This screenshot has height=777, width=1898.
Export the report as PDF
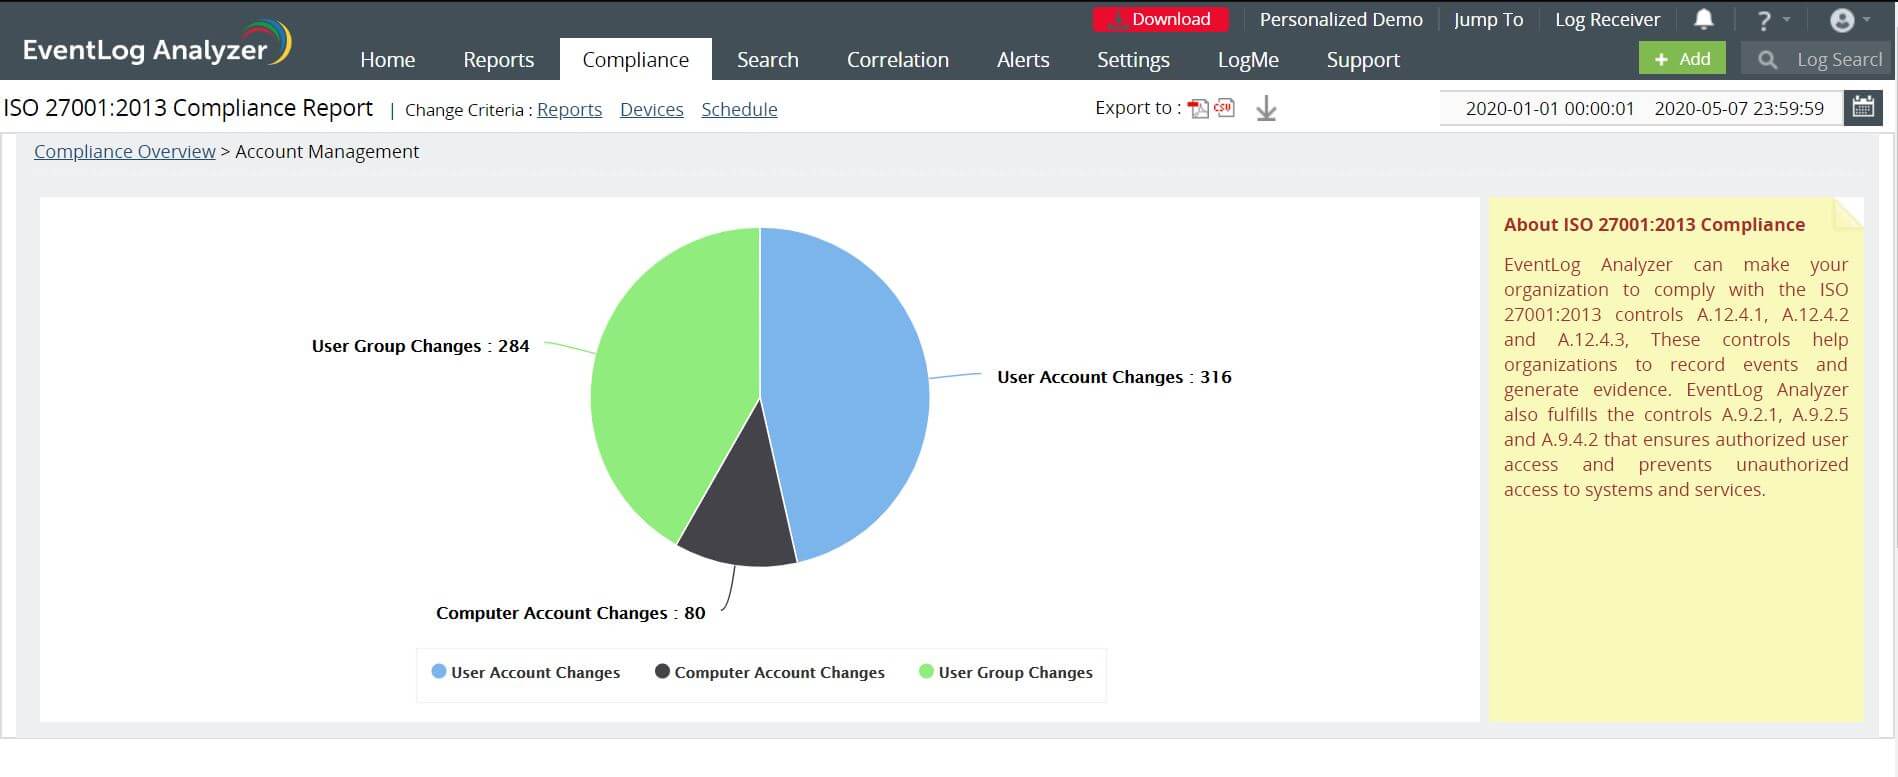click(x=1198, y=108)
